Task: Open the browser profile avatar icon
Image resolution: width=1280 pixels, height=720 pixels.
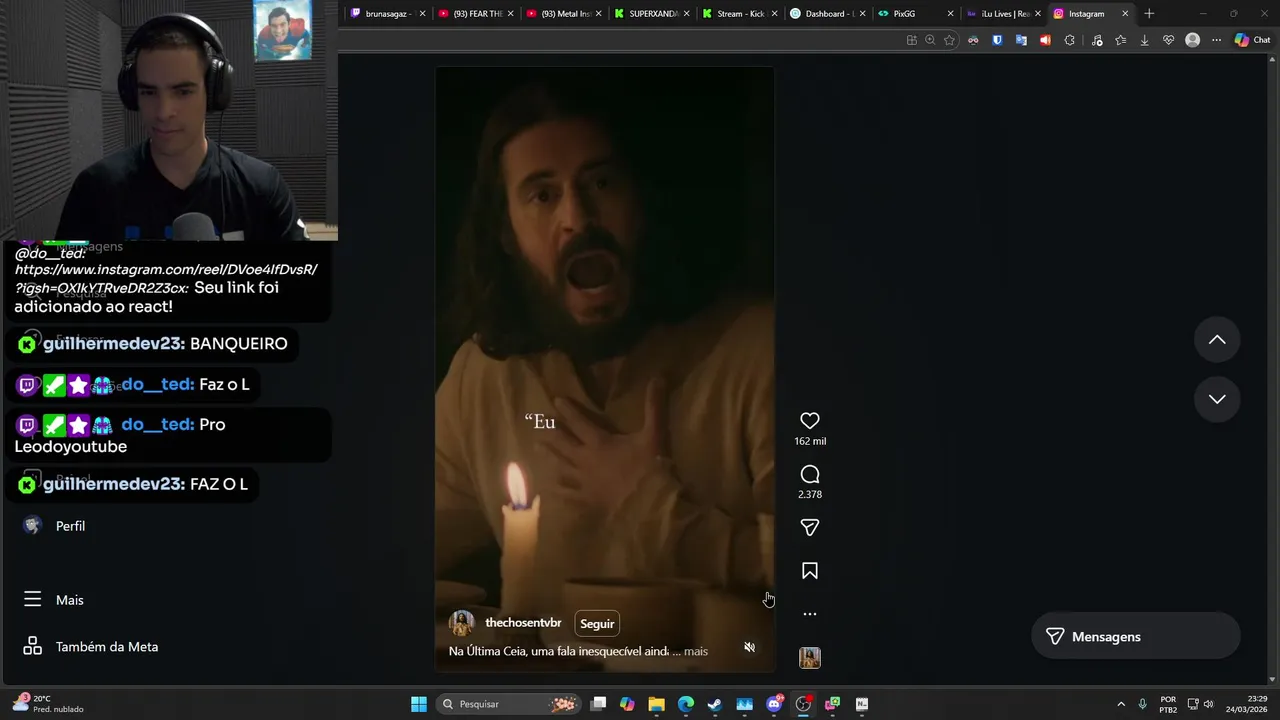Action: pos(1192,40)
